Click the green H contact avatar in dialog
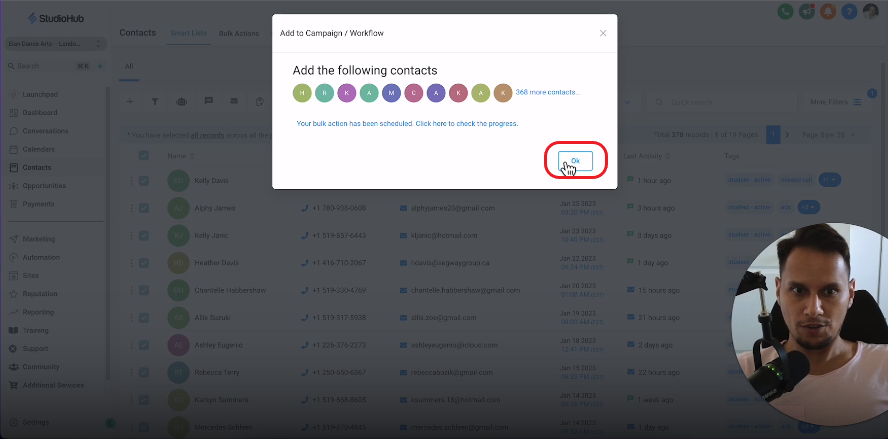 click(x=302, y=93)
